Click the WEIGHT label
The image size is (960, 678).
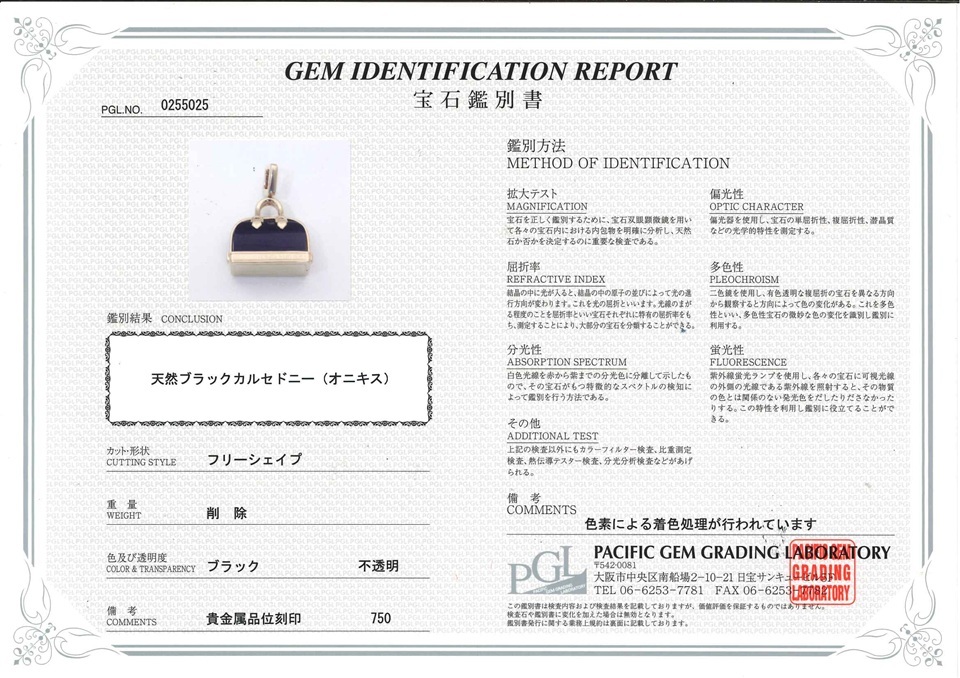tap(124, 515)
